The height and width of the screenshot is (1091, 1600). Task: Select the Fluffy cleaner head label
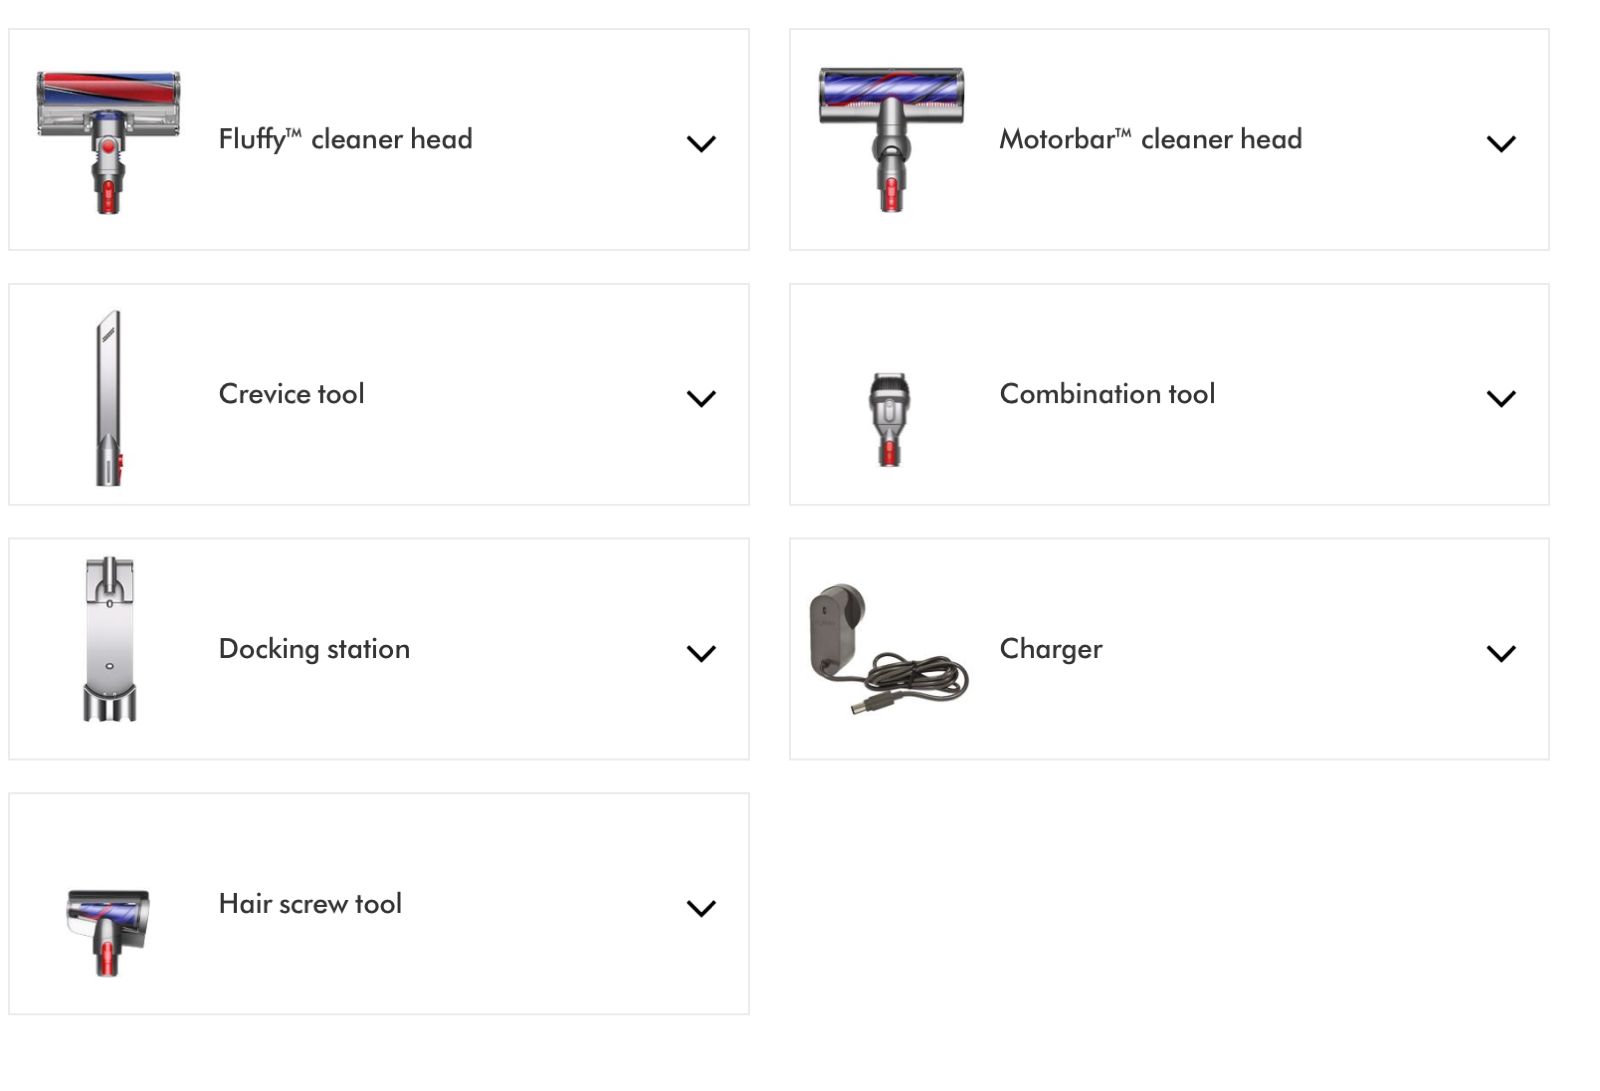pos(345,139)
